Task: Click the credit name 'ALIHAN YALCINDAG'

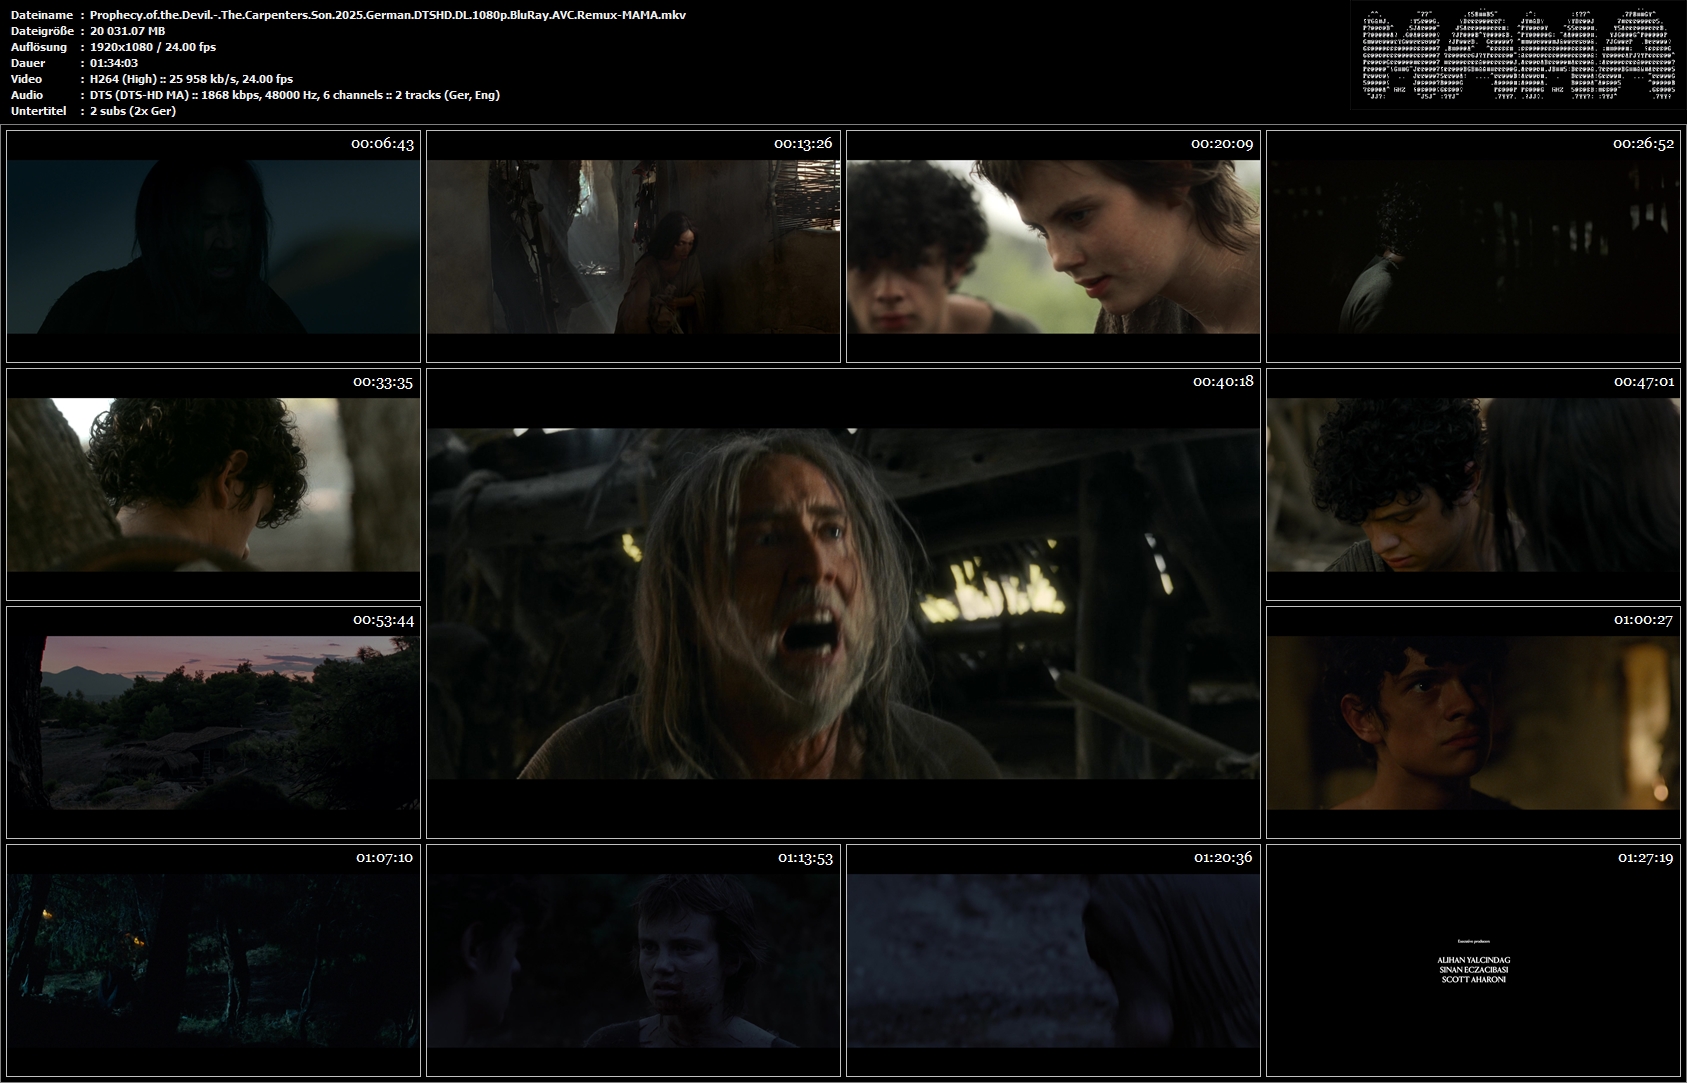Action: [1473, 960]
